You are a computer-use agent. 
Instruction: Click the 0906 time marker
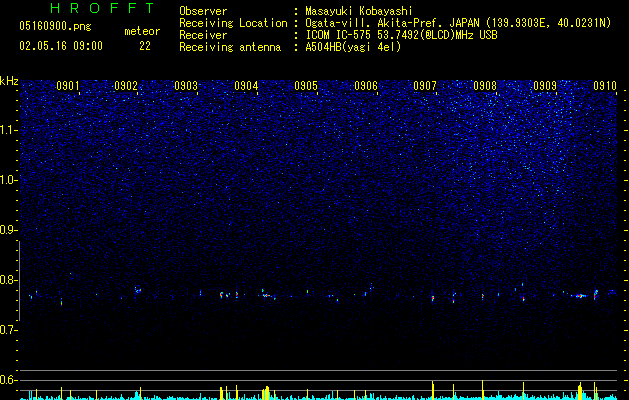(366, 85)
